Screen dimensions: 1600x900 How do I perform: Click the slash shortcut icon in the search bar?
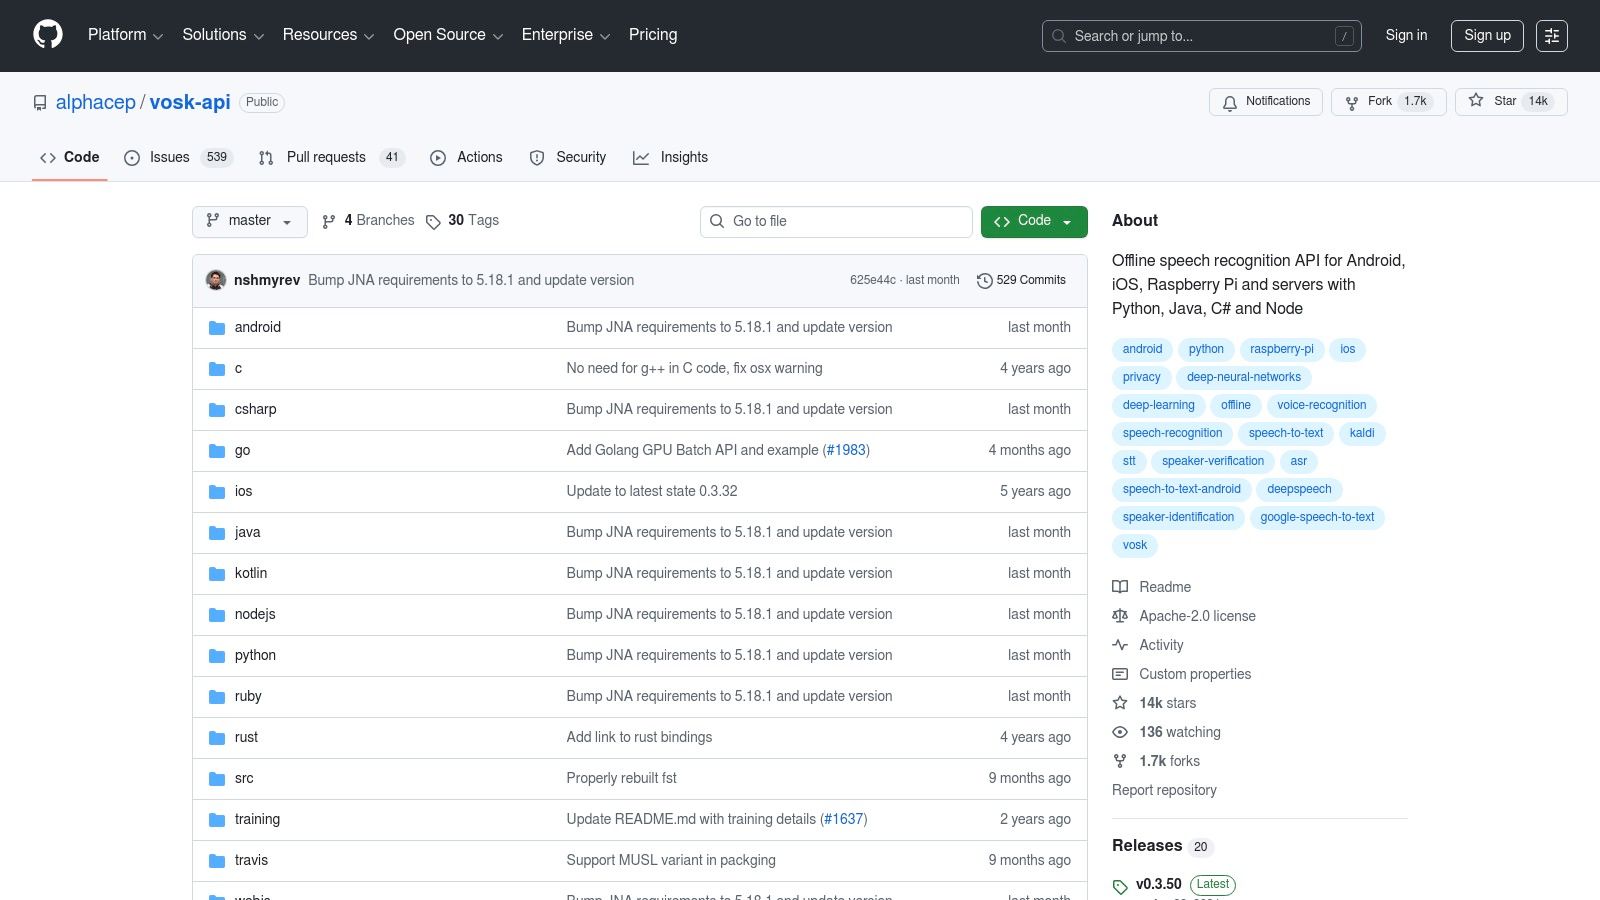coord(1345,35)
